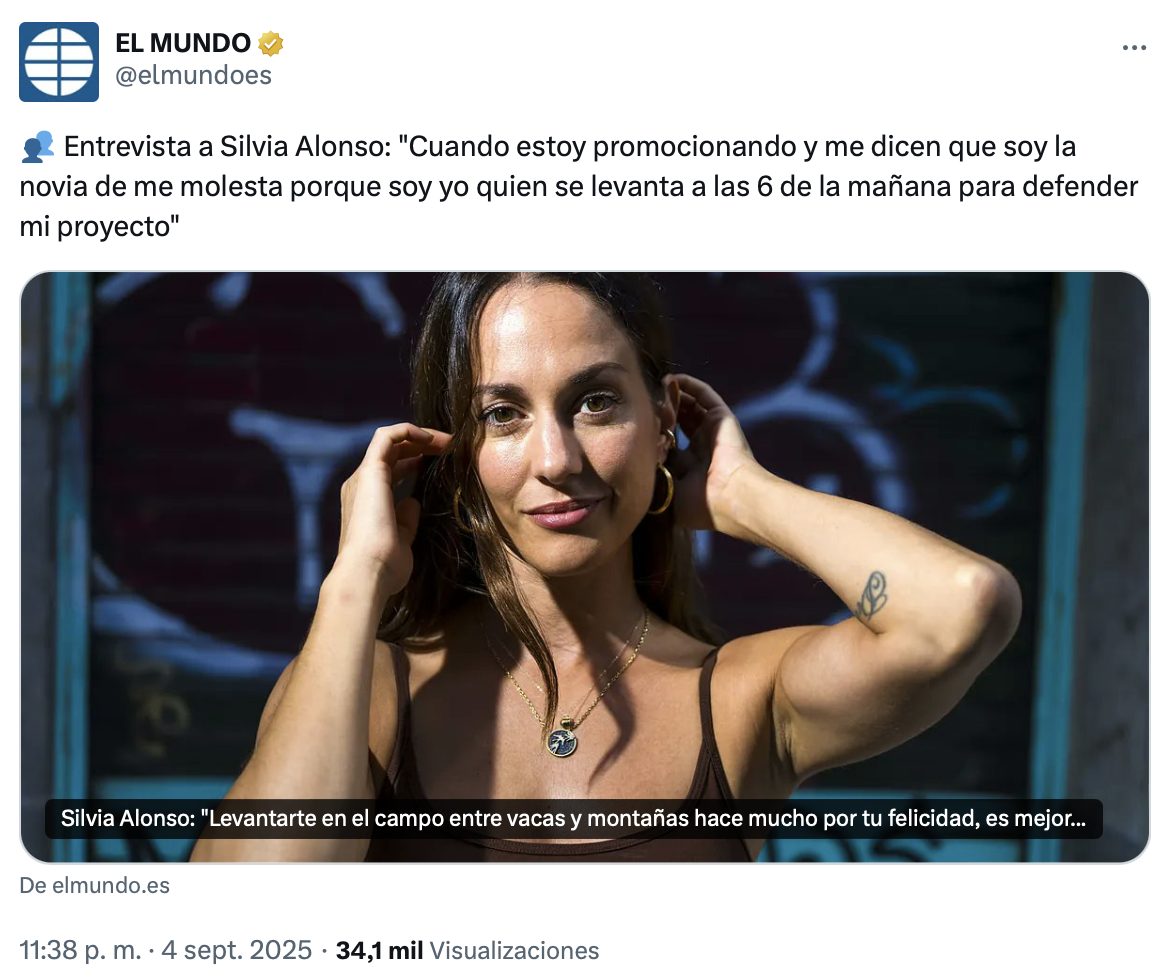Click the speaking heads emoji in tweet
The image size is (1172, 980).
tap(37, 147)
